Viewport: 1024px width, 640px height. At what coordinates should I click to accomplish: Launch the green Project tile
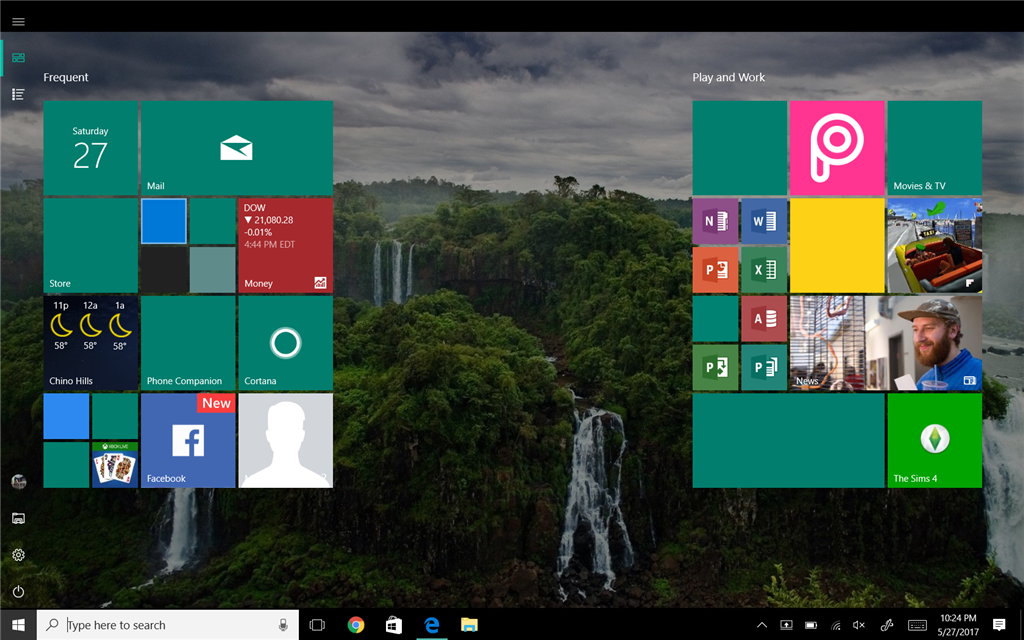pyautogui.click(x=716, y=368)
